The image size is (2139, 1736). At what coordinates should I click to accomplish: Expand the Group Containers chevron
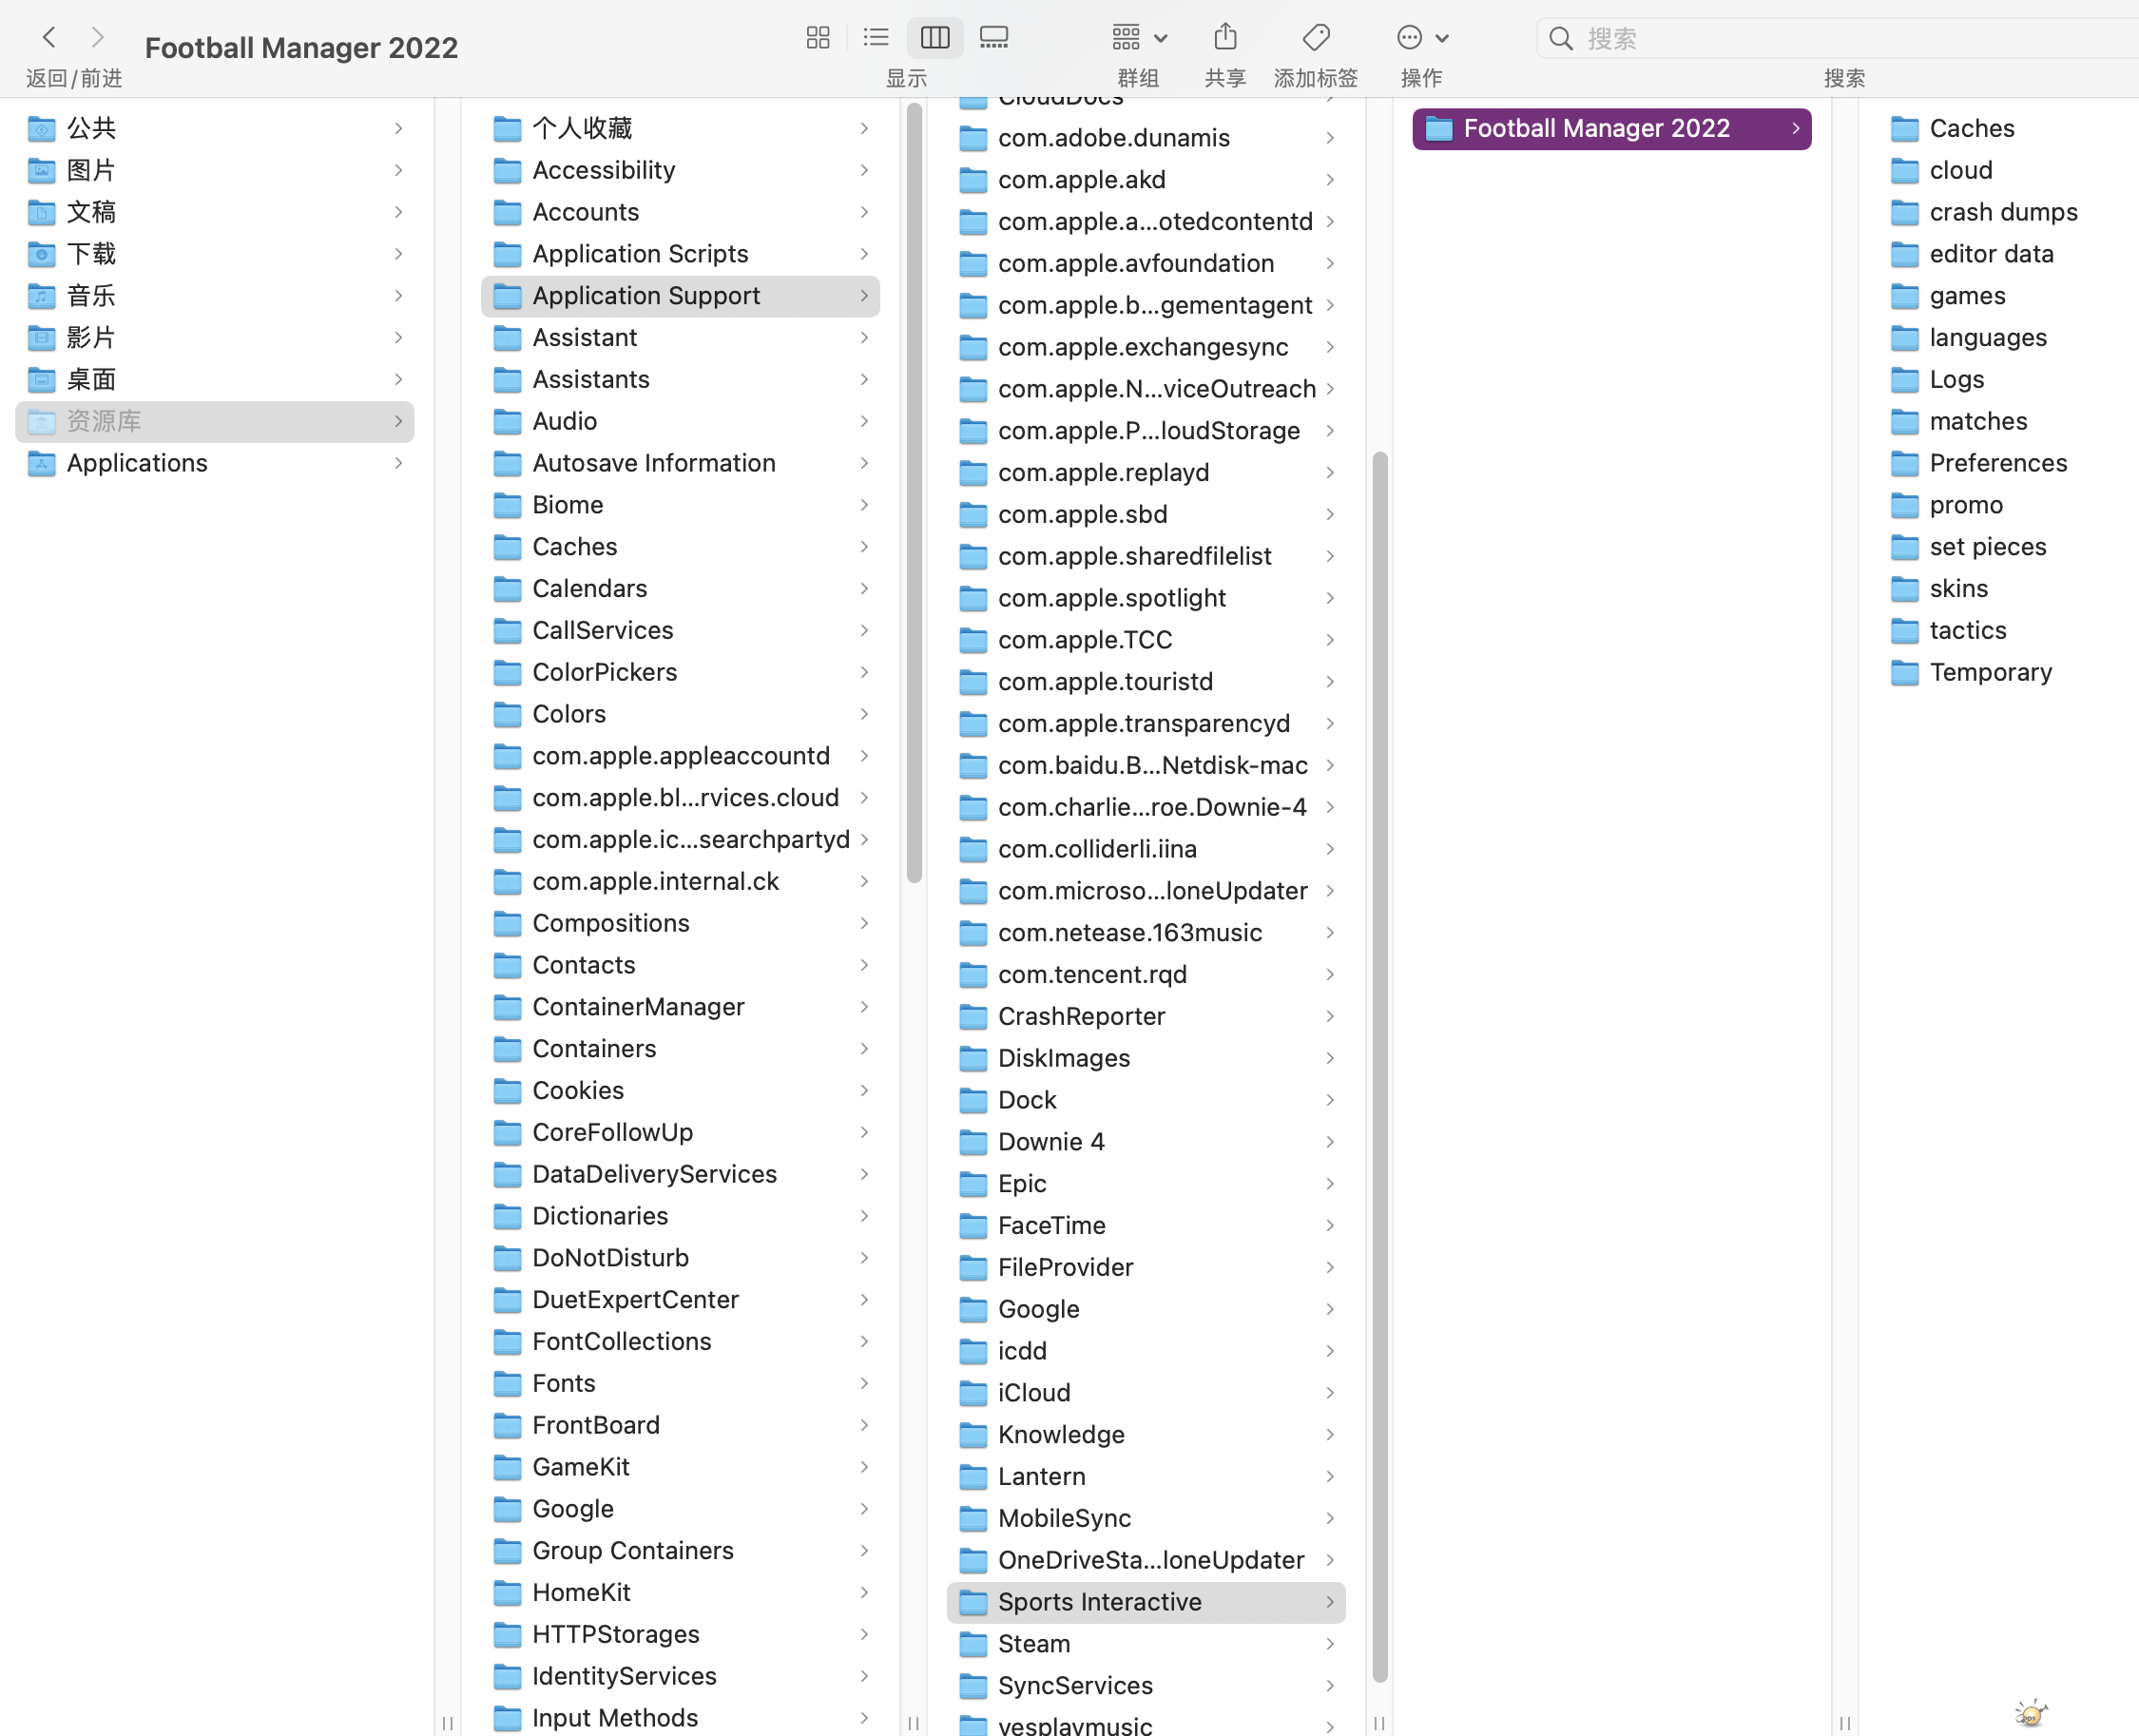pos(864,1551)
